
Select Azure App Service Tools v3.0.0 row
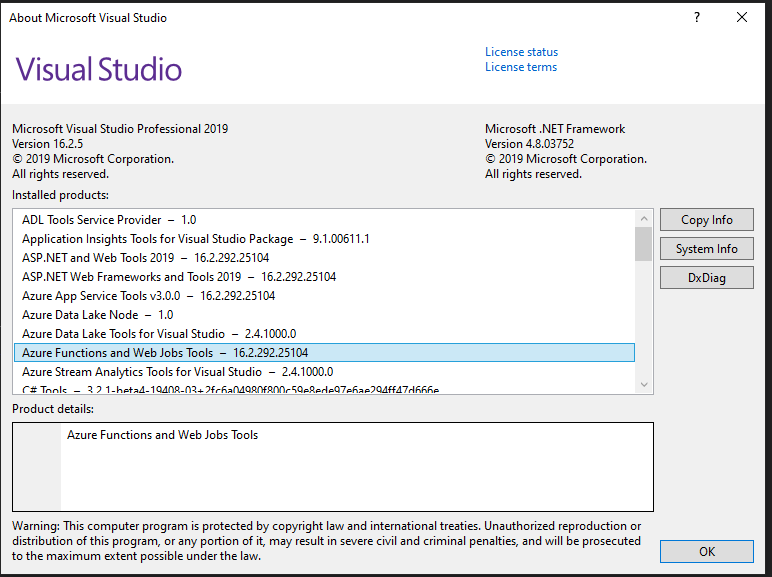[x=324, y=295]
